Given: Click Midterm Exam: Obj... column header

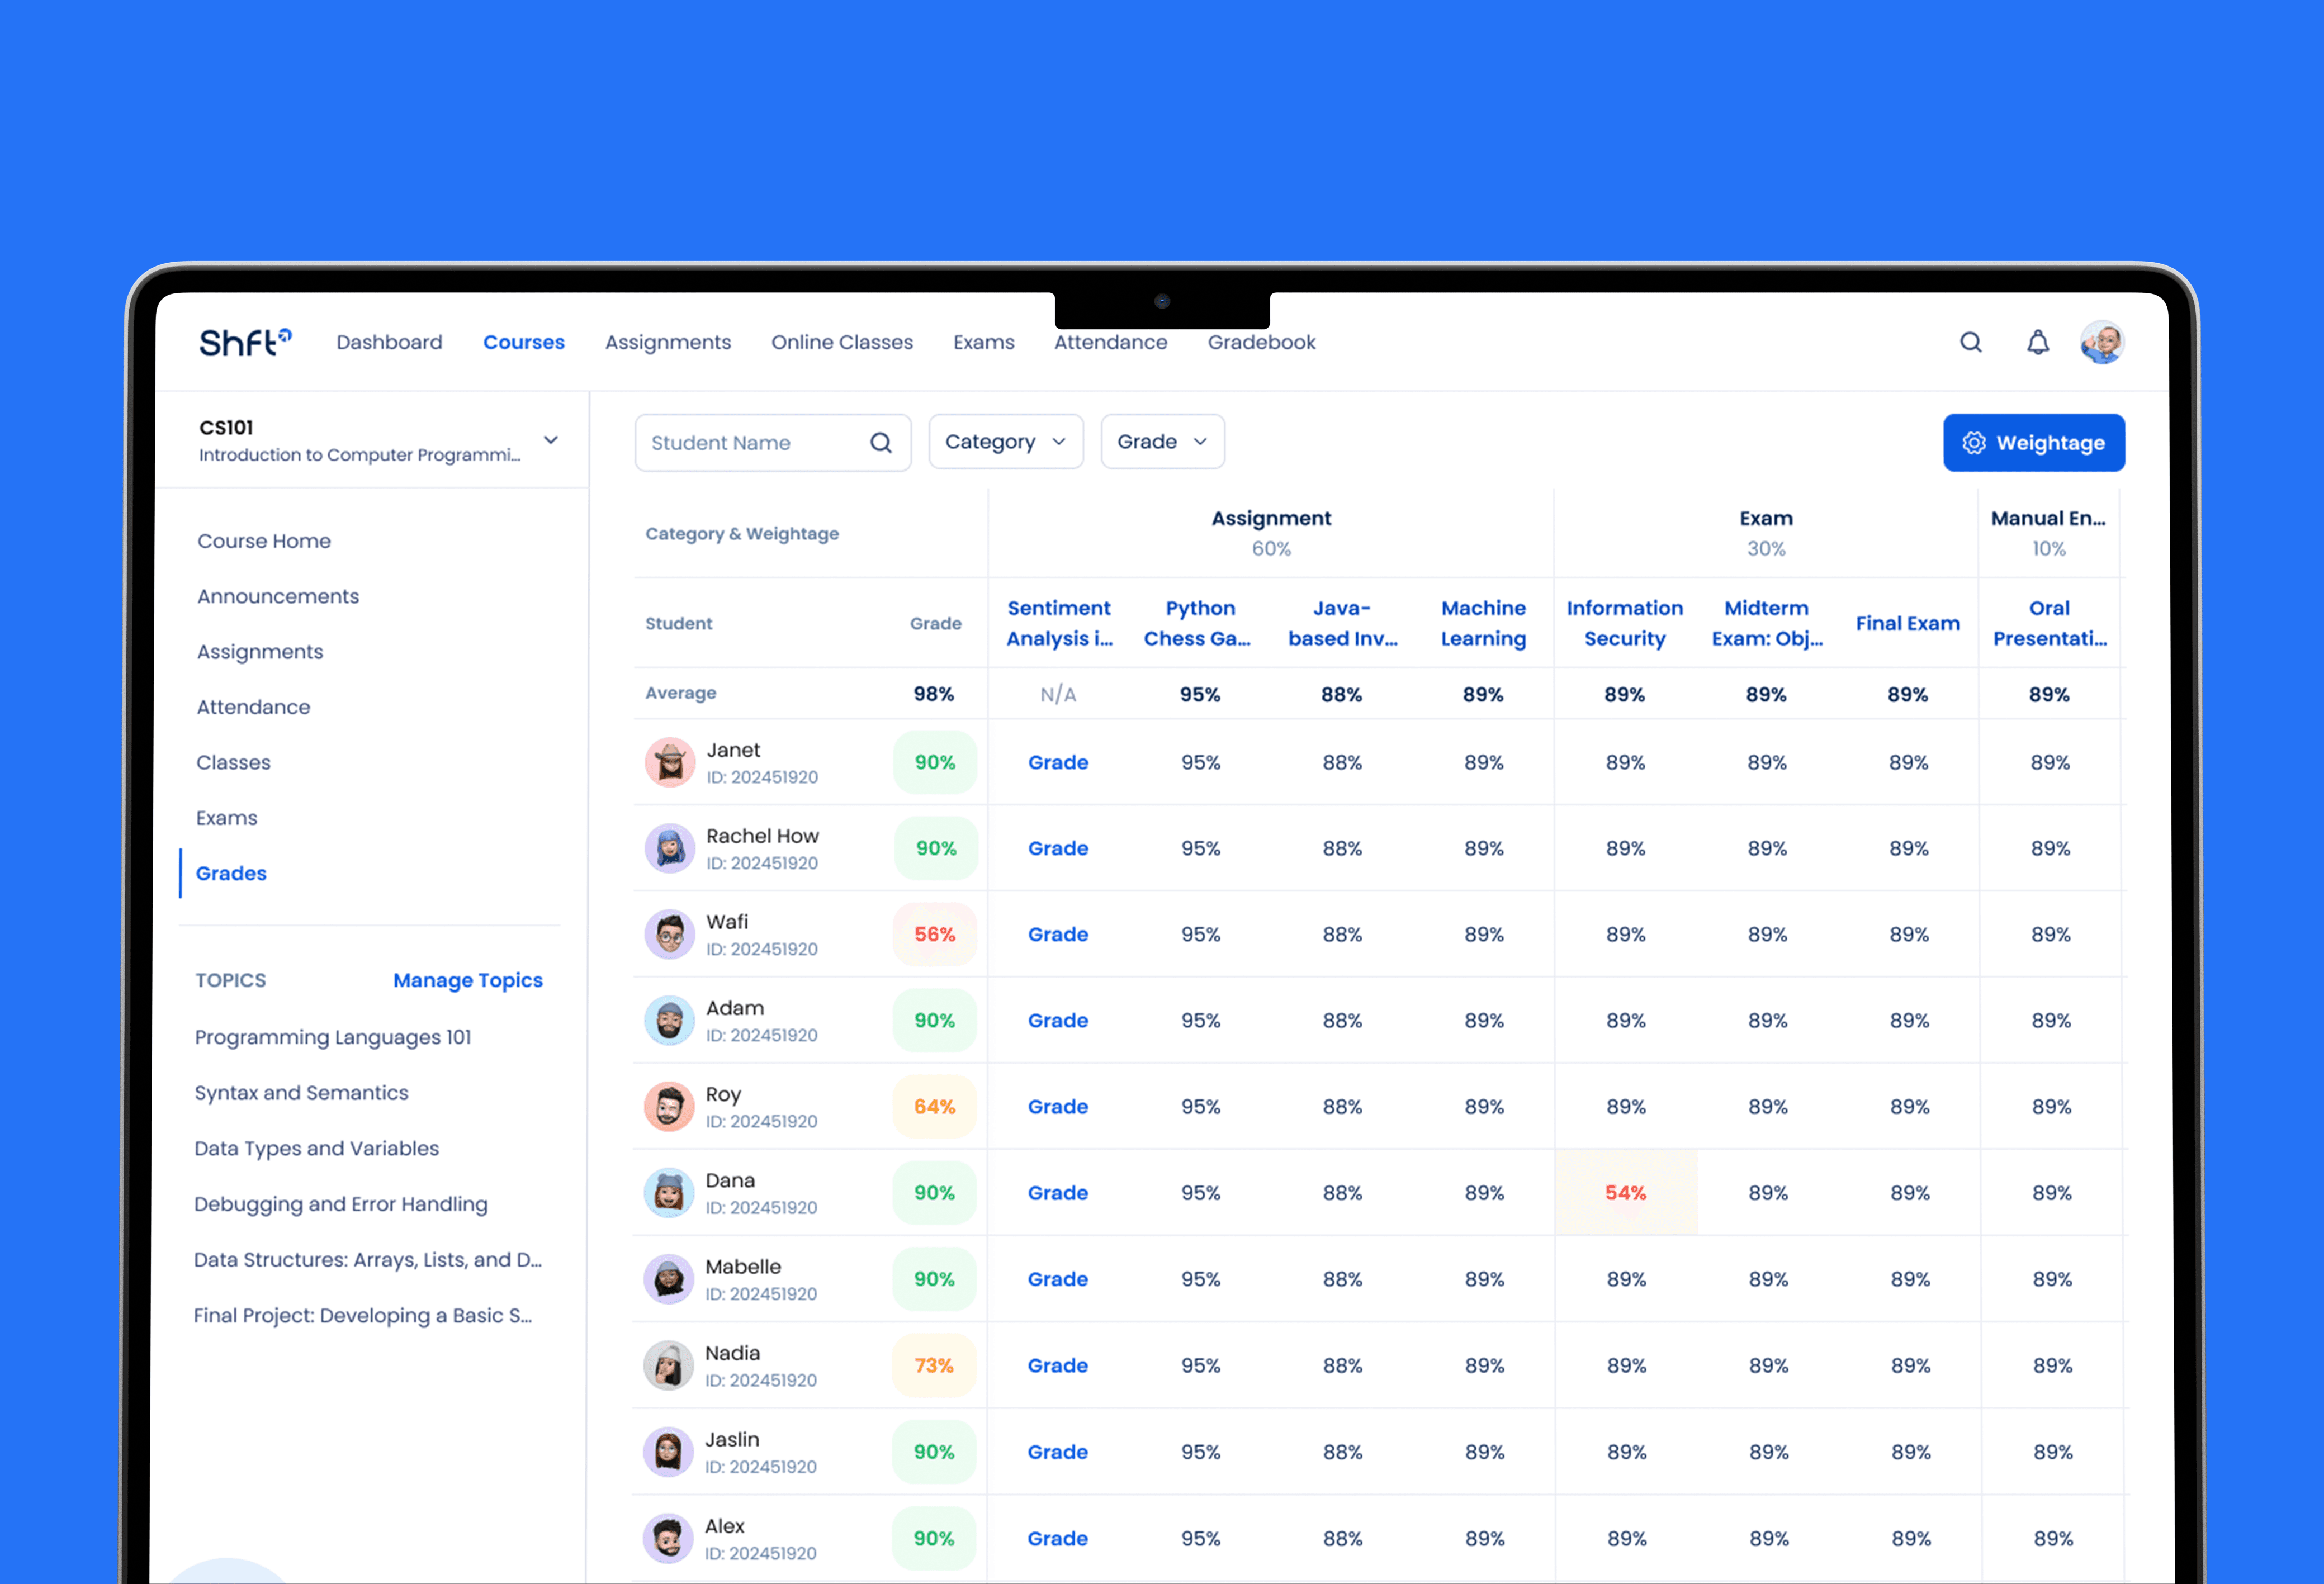Looking at the screenshot, I should coord(1767,623).
